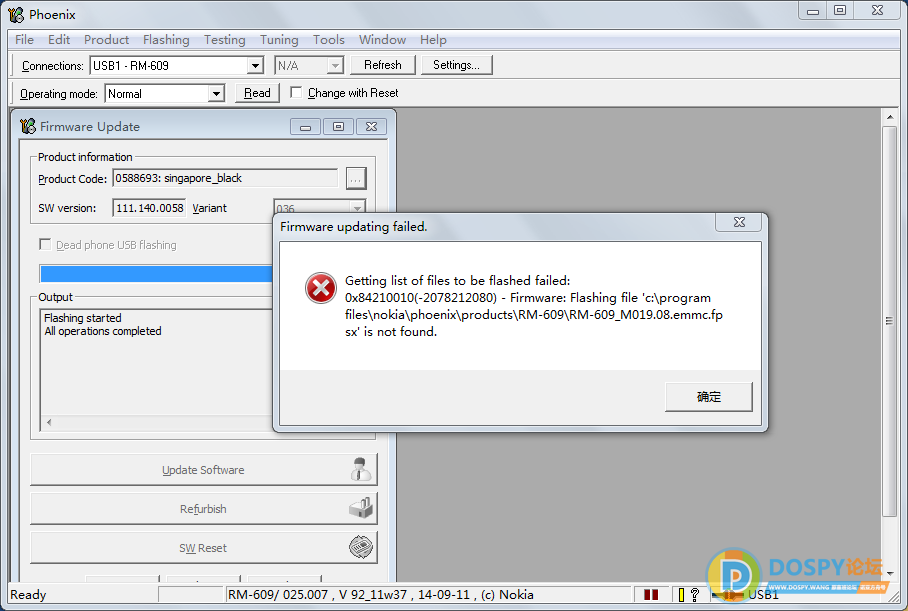Viewport: 908px width, 611px height.
Task: Open the Tools menu
Action: tap(328, 39)
